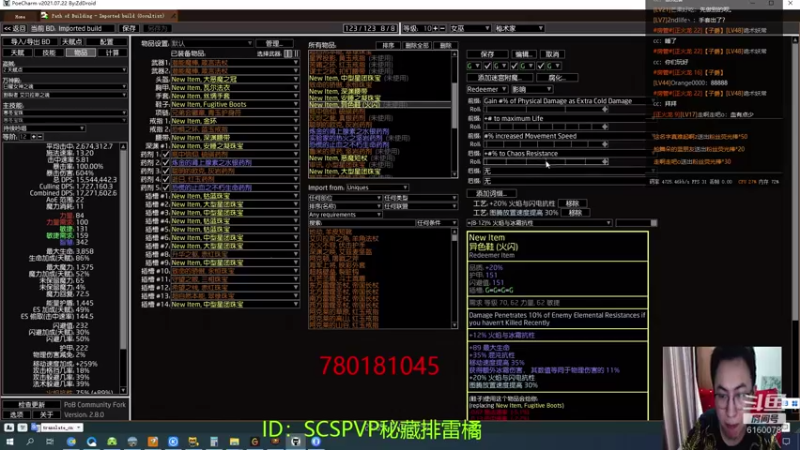This screenshot has width=800, height=450.
Task: Open Windows taskbar search
Action: (x=30, y=442)
